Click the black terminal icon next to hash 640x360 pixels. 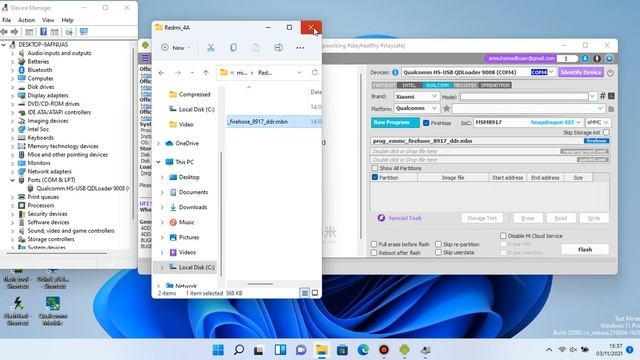pyautogui.click(x=611, y=96)
